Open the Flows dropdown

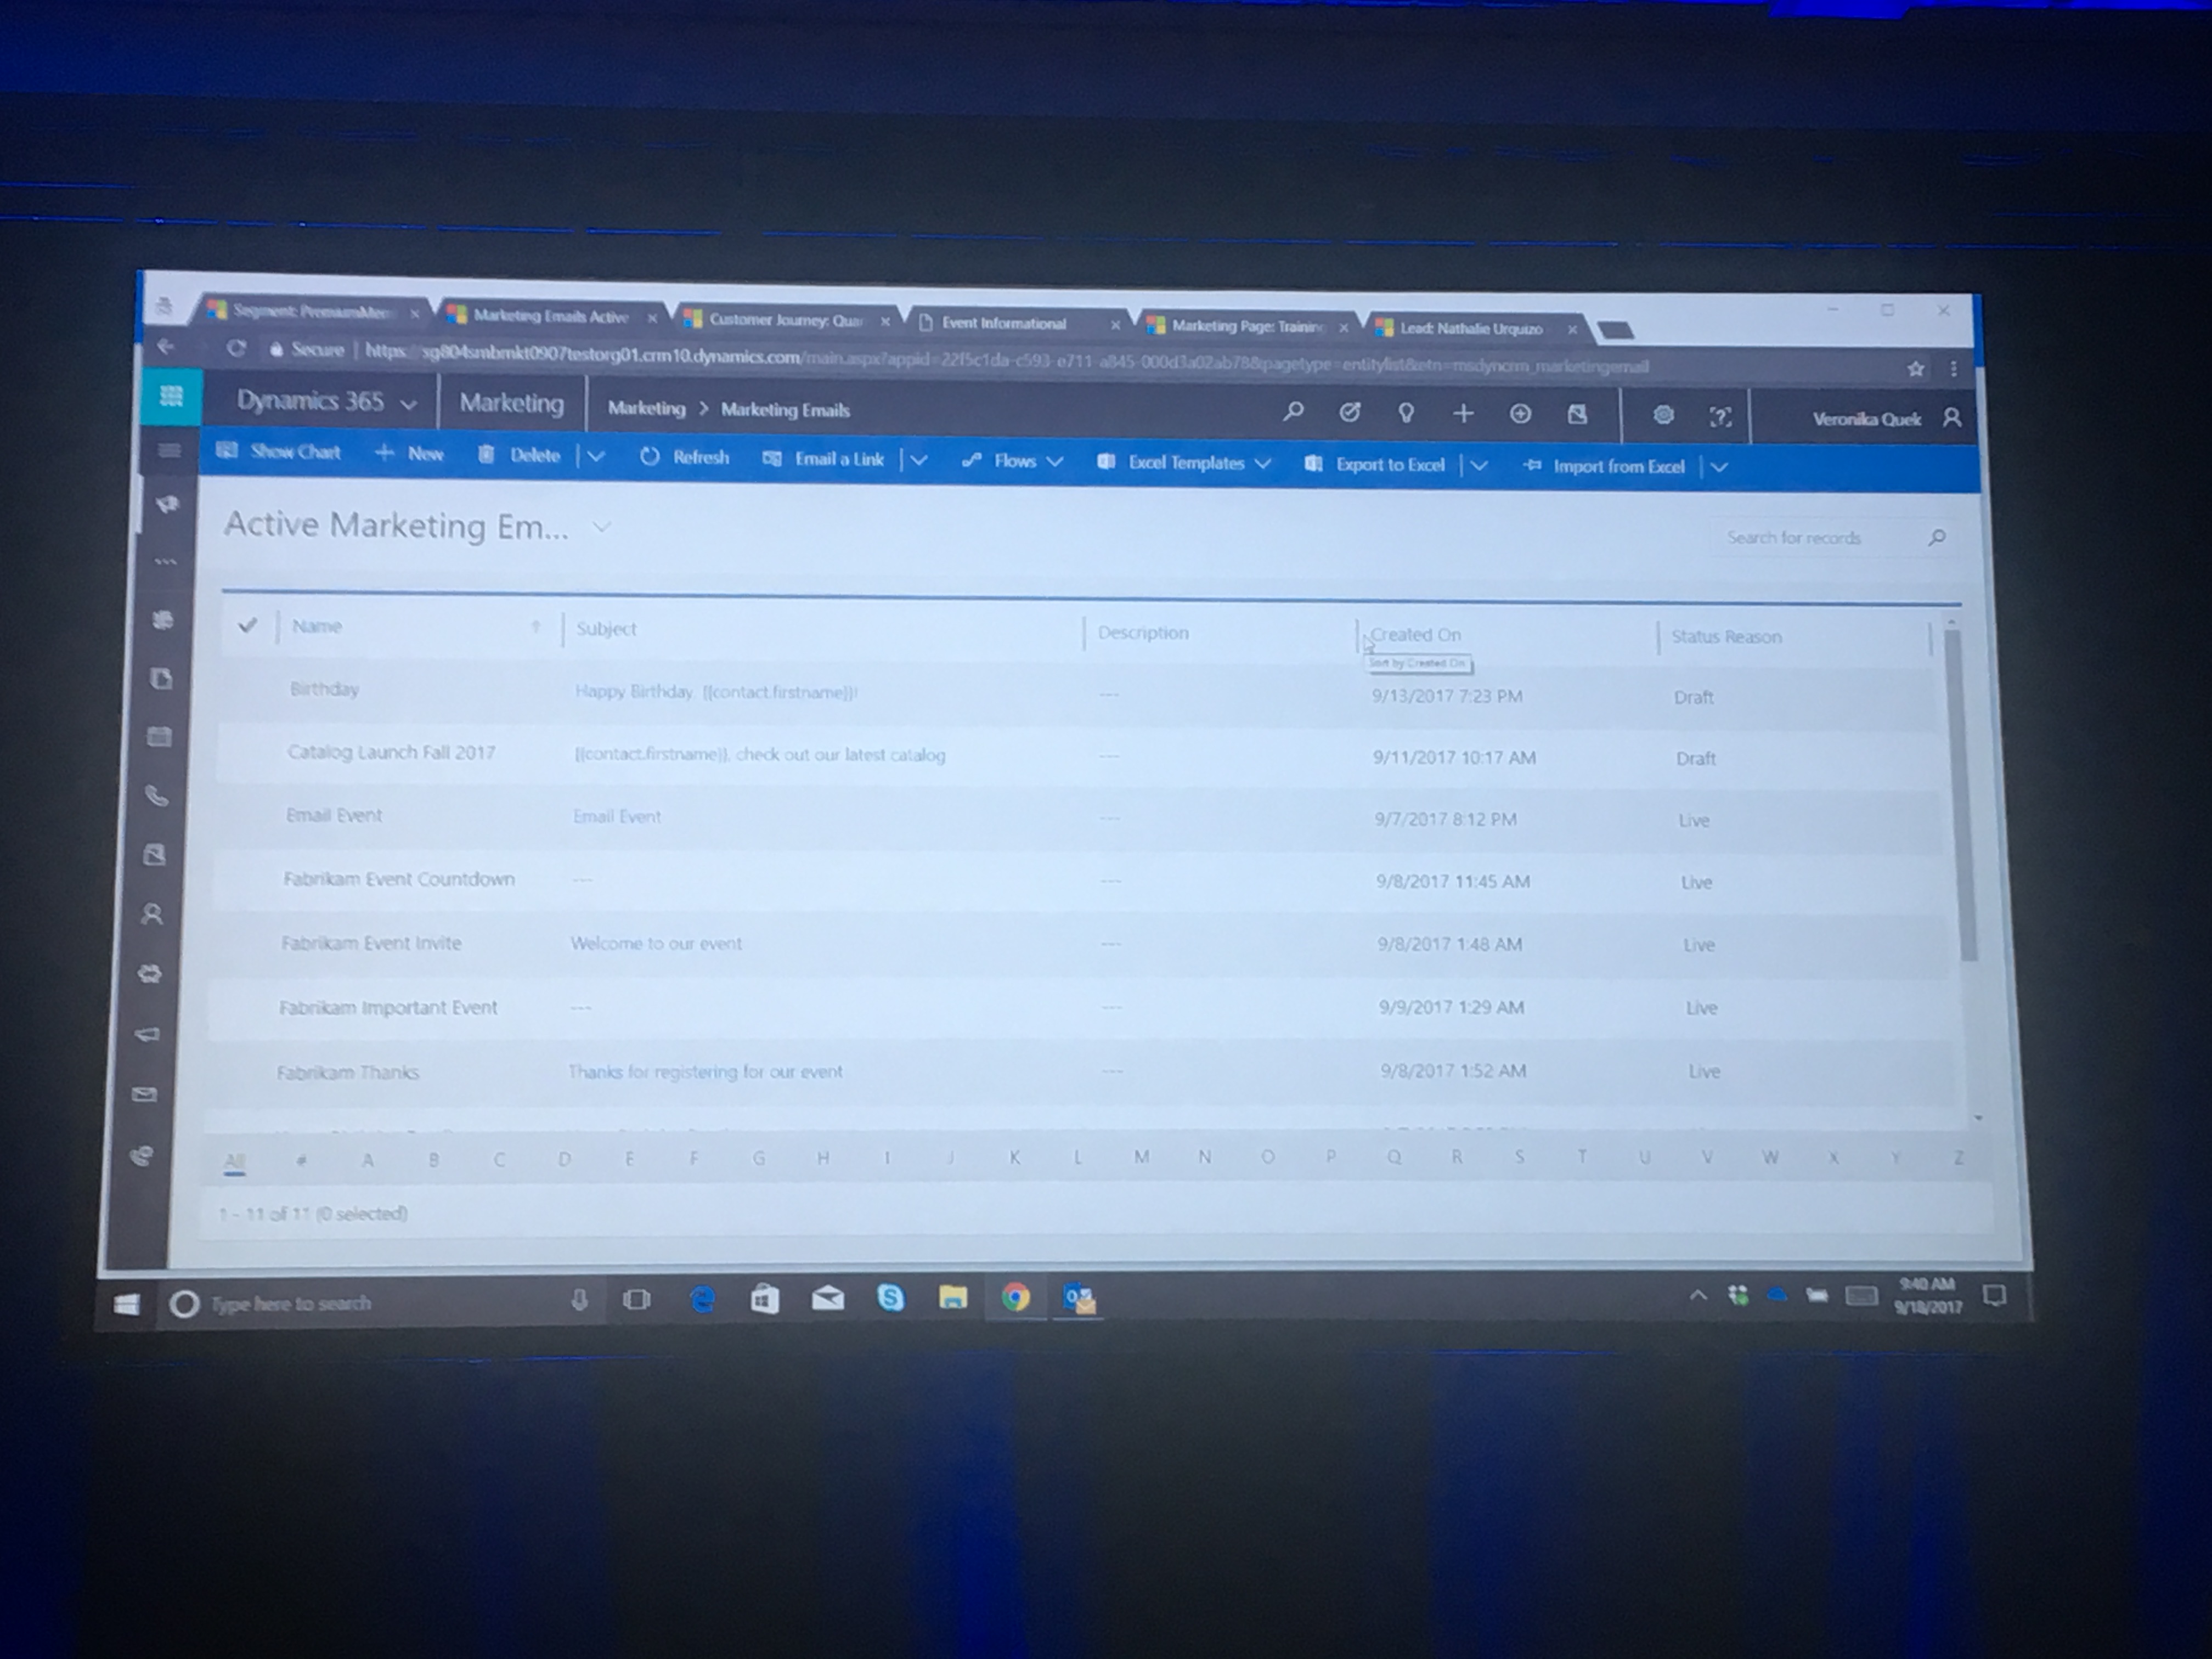coord(1012,461)
